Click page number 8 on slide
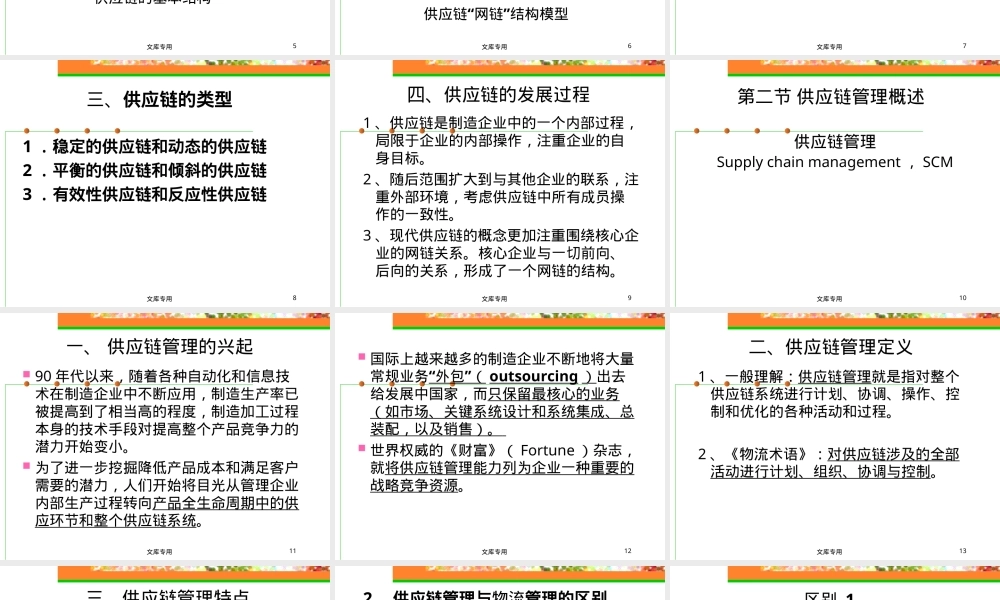This screenshot has height=600, width=1000. (294, 298)
